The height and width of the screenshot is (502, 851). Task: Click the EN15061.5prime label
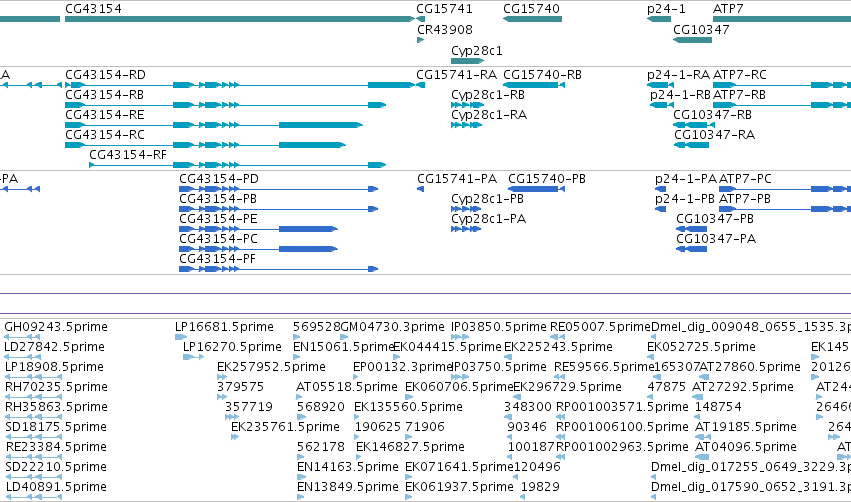click(344, 347)
